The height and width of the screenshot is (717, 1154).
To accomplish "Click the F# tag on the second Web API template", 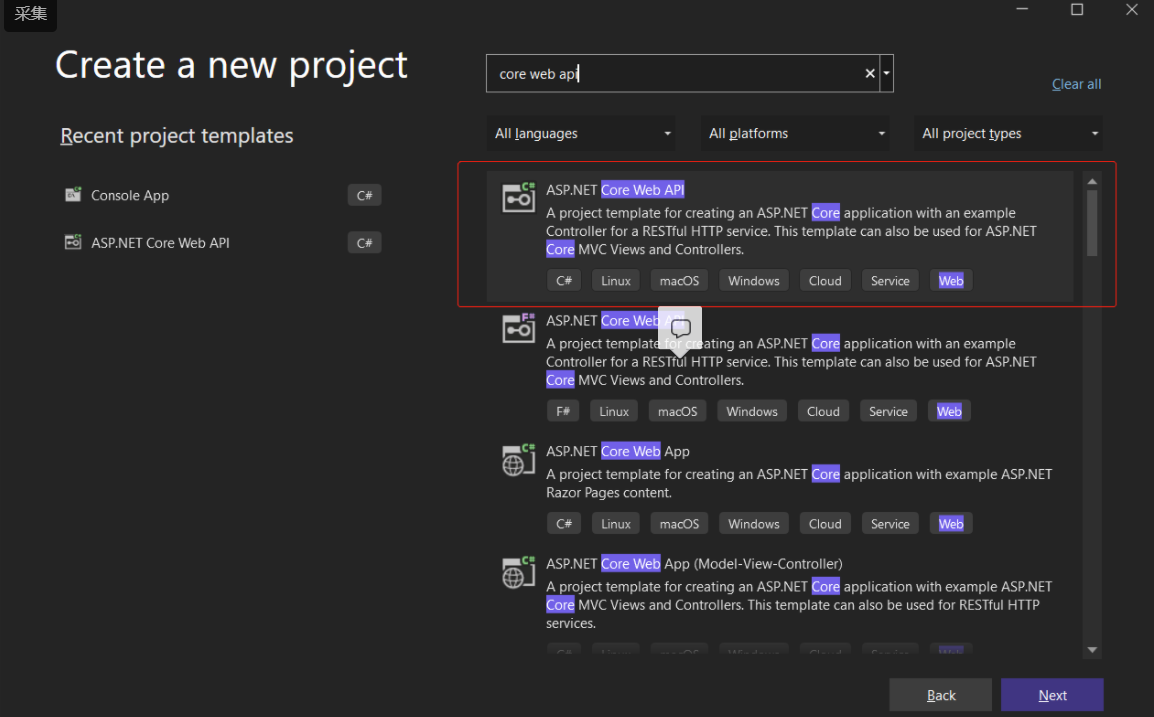I will click(x=563, y=411).
